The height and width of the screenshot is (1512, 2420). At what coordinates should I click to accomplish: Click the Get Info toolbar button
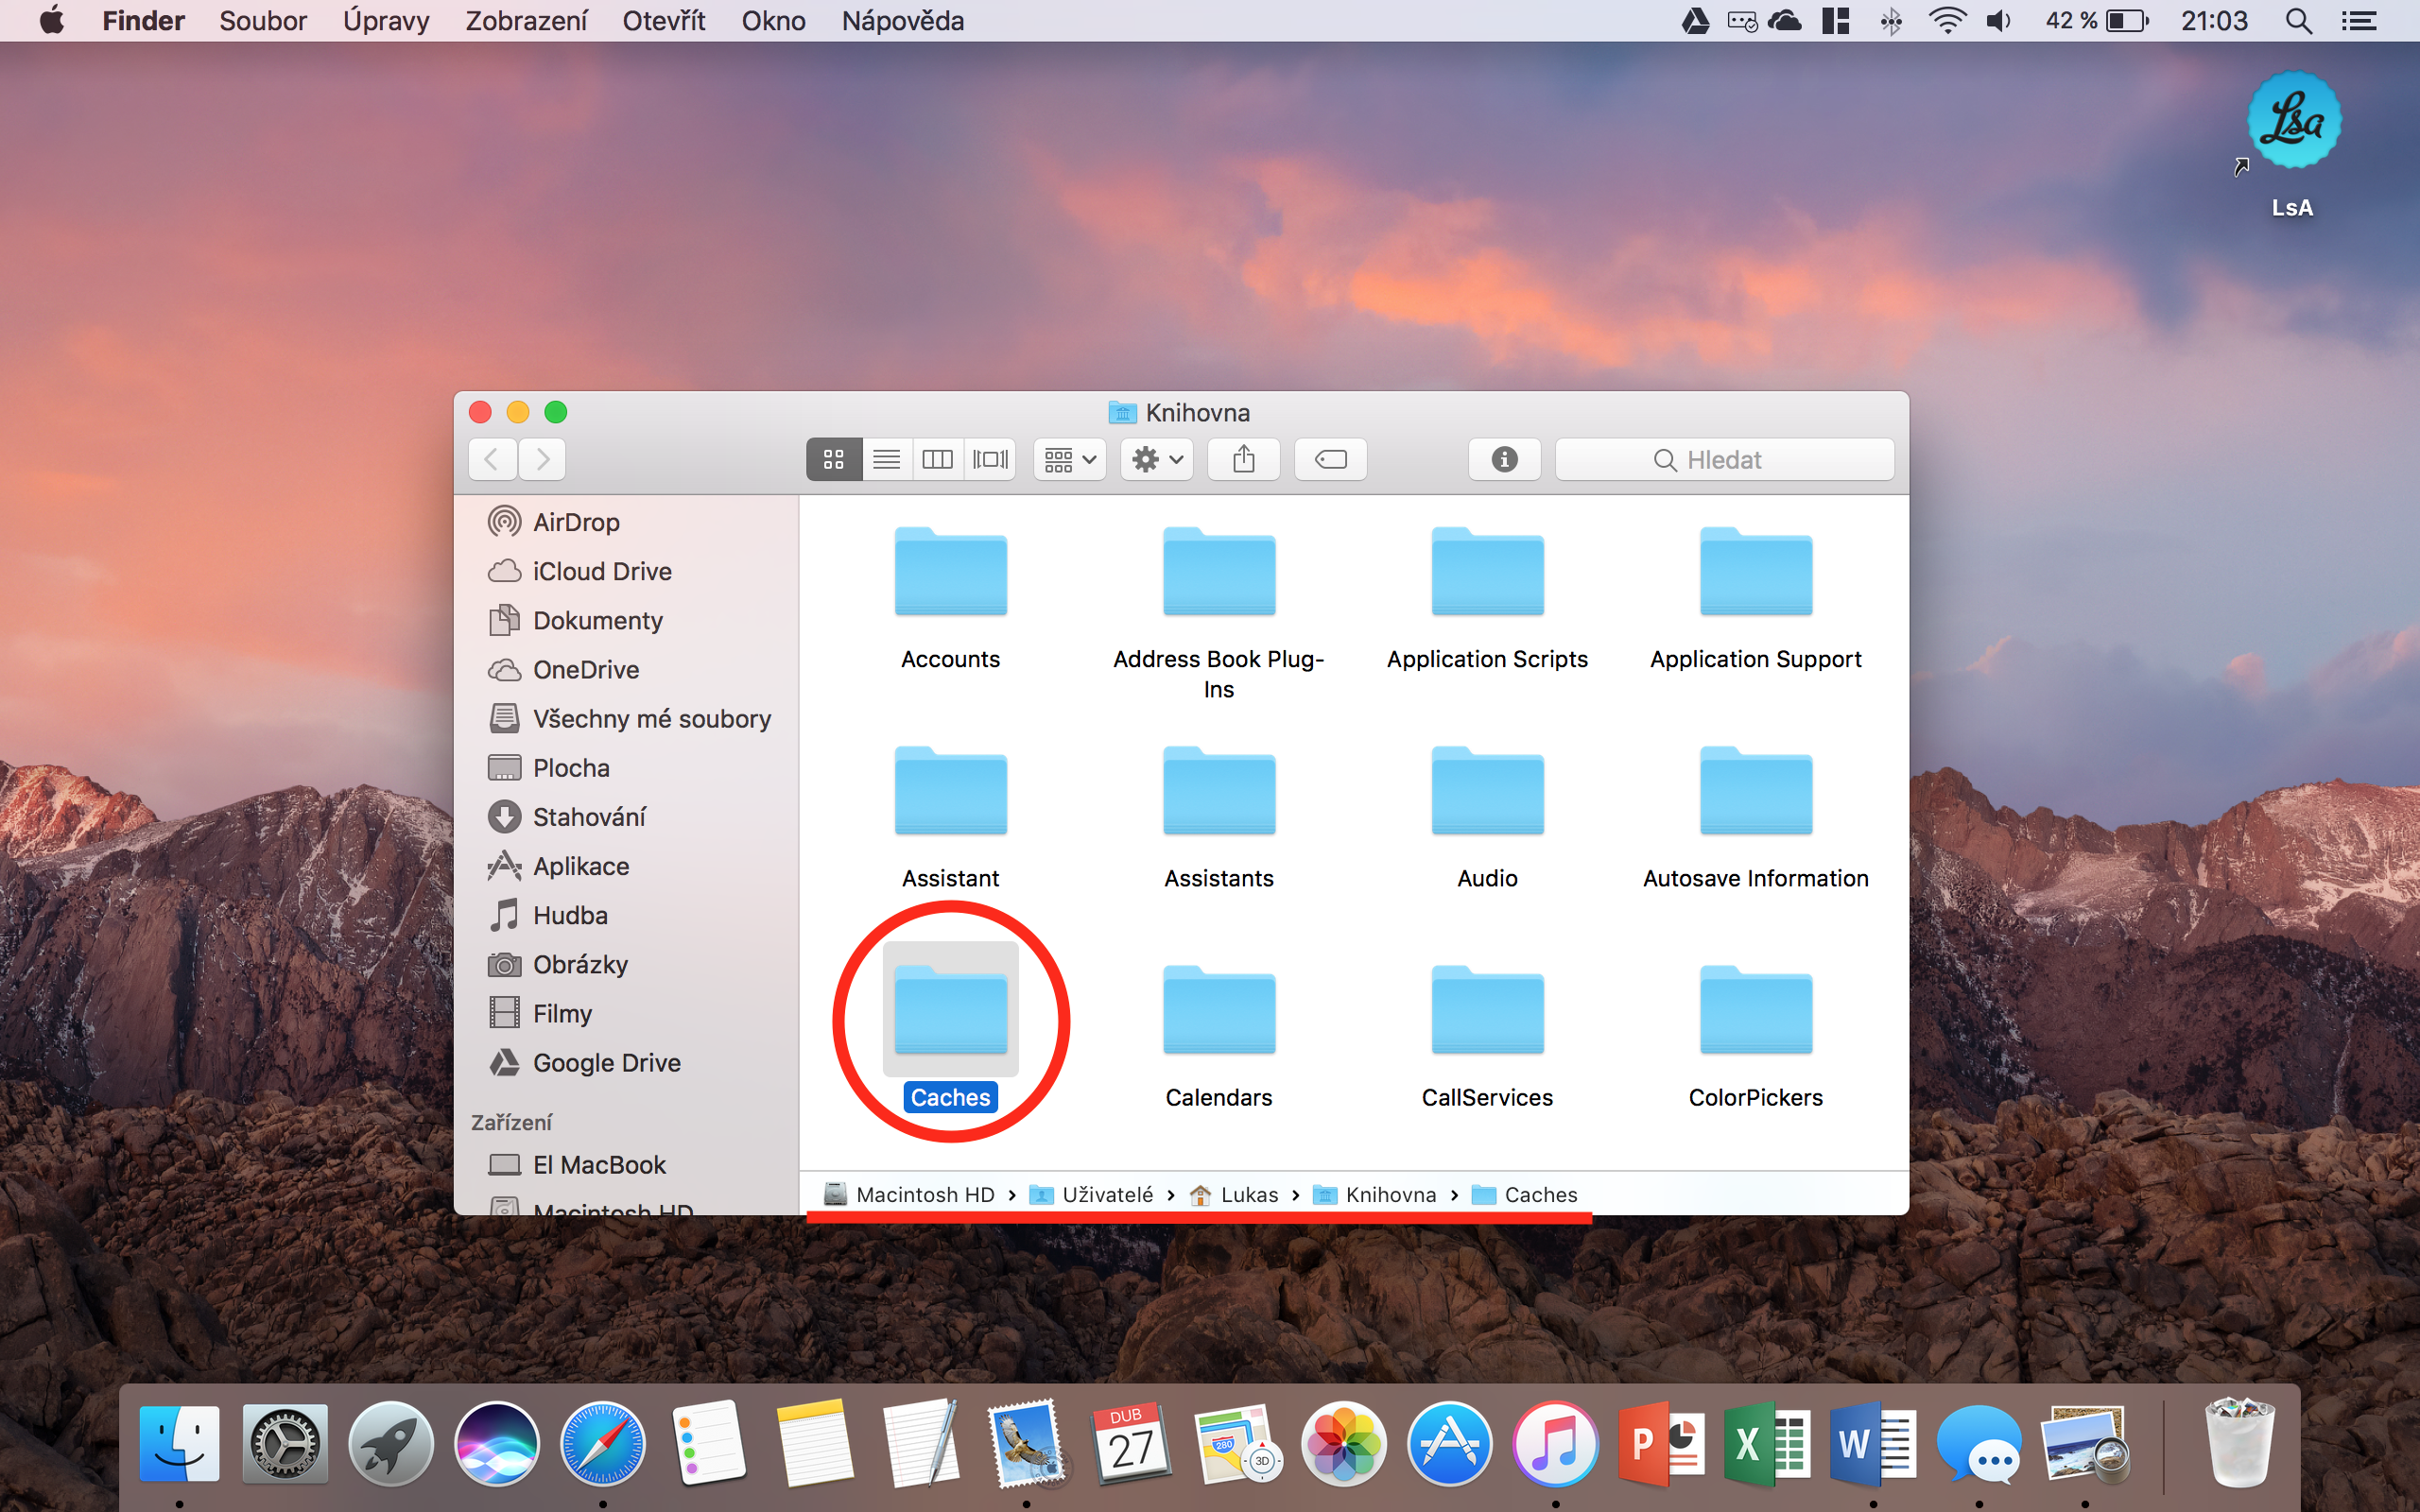click(1503, 459)
